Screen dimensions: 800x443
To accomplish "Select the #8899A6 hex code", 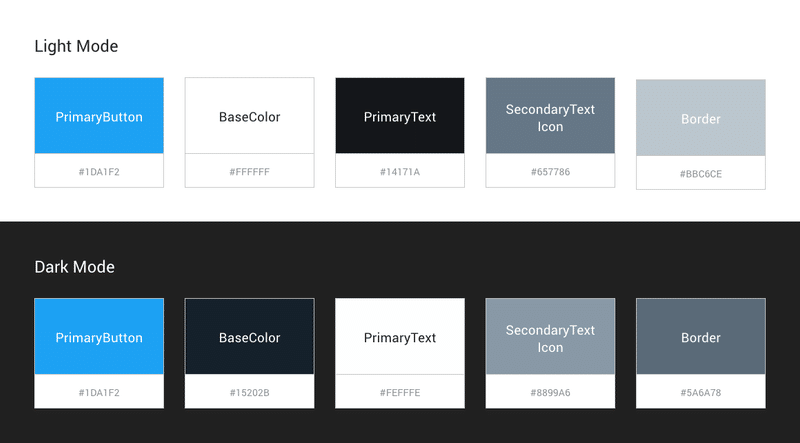I will pos(550,392).
